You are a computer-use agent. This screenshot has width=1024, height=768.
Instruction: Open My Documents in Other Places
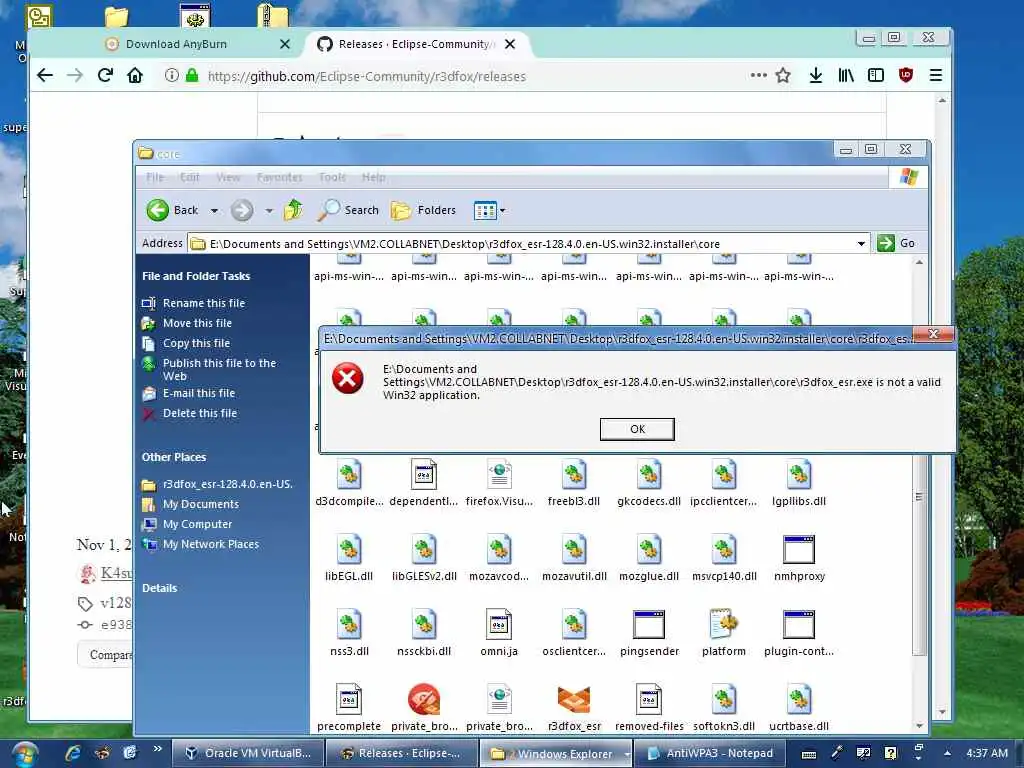coord(200,504)
